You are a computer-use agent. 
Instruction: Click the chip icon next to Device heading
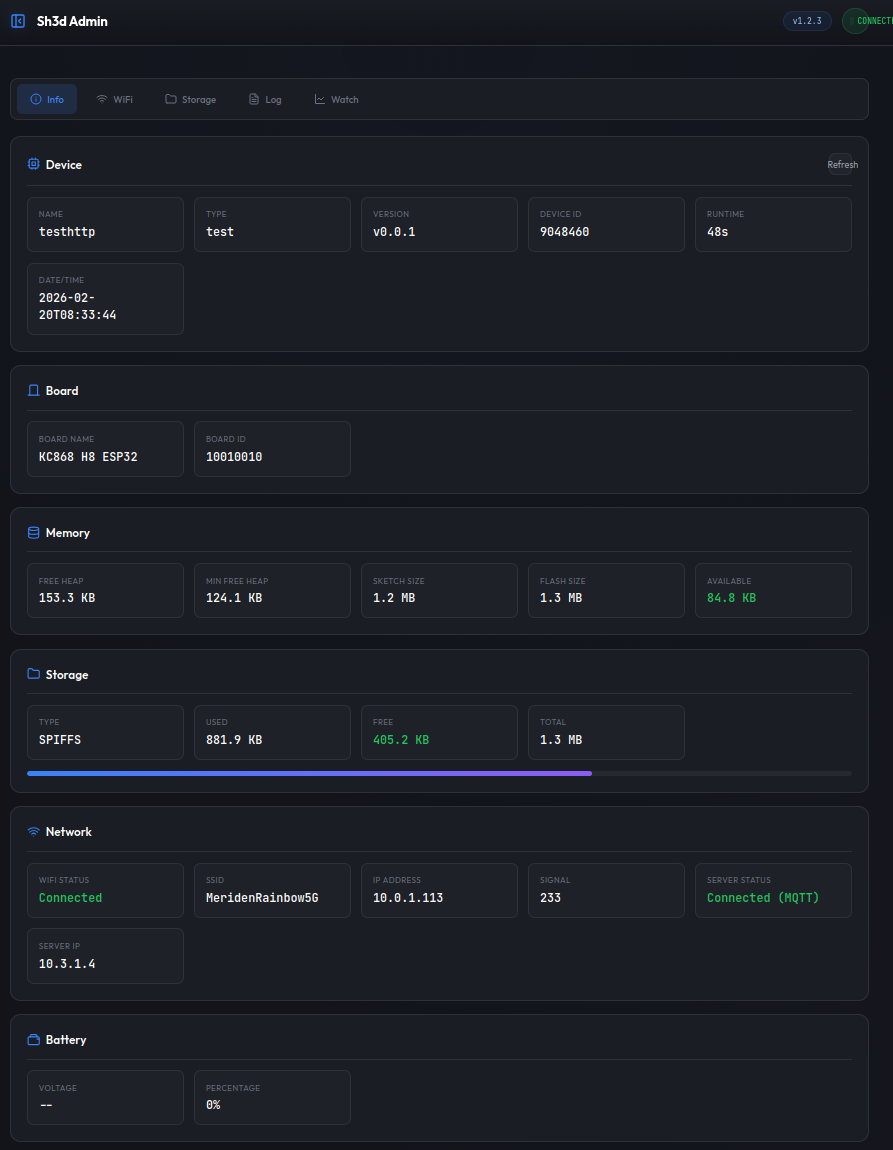pos(33,164)
